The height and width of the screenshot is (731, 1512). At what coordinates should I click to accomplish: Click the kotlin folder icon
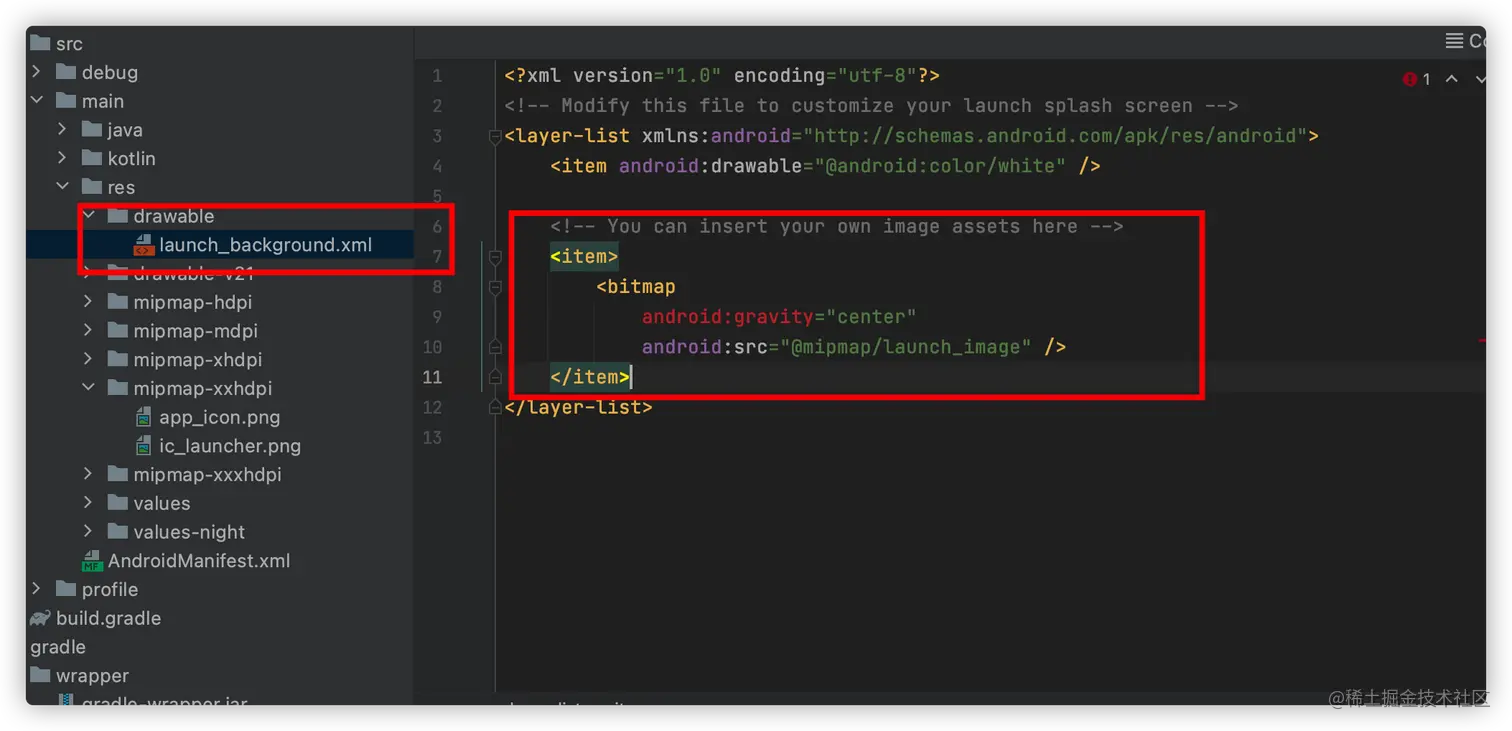(x=92, y=158)
